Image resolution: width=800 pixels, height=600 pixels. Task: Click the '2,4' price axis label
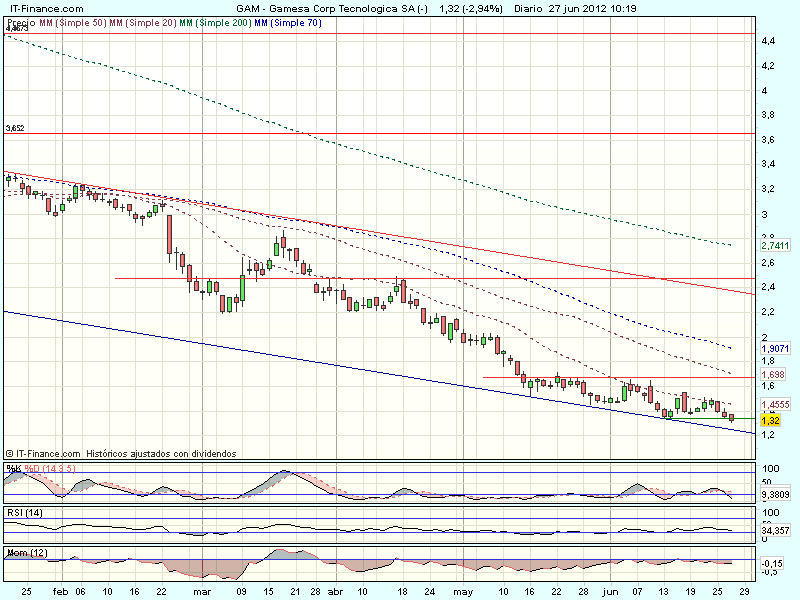coord(768,287)
